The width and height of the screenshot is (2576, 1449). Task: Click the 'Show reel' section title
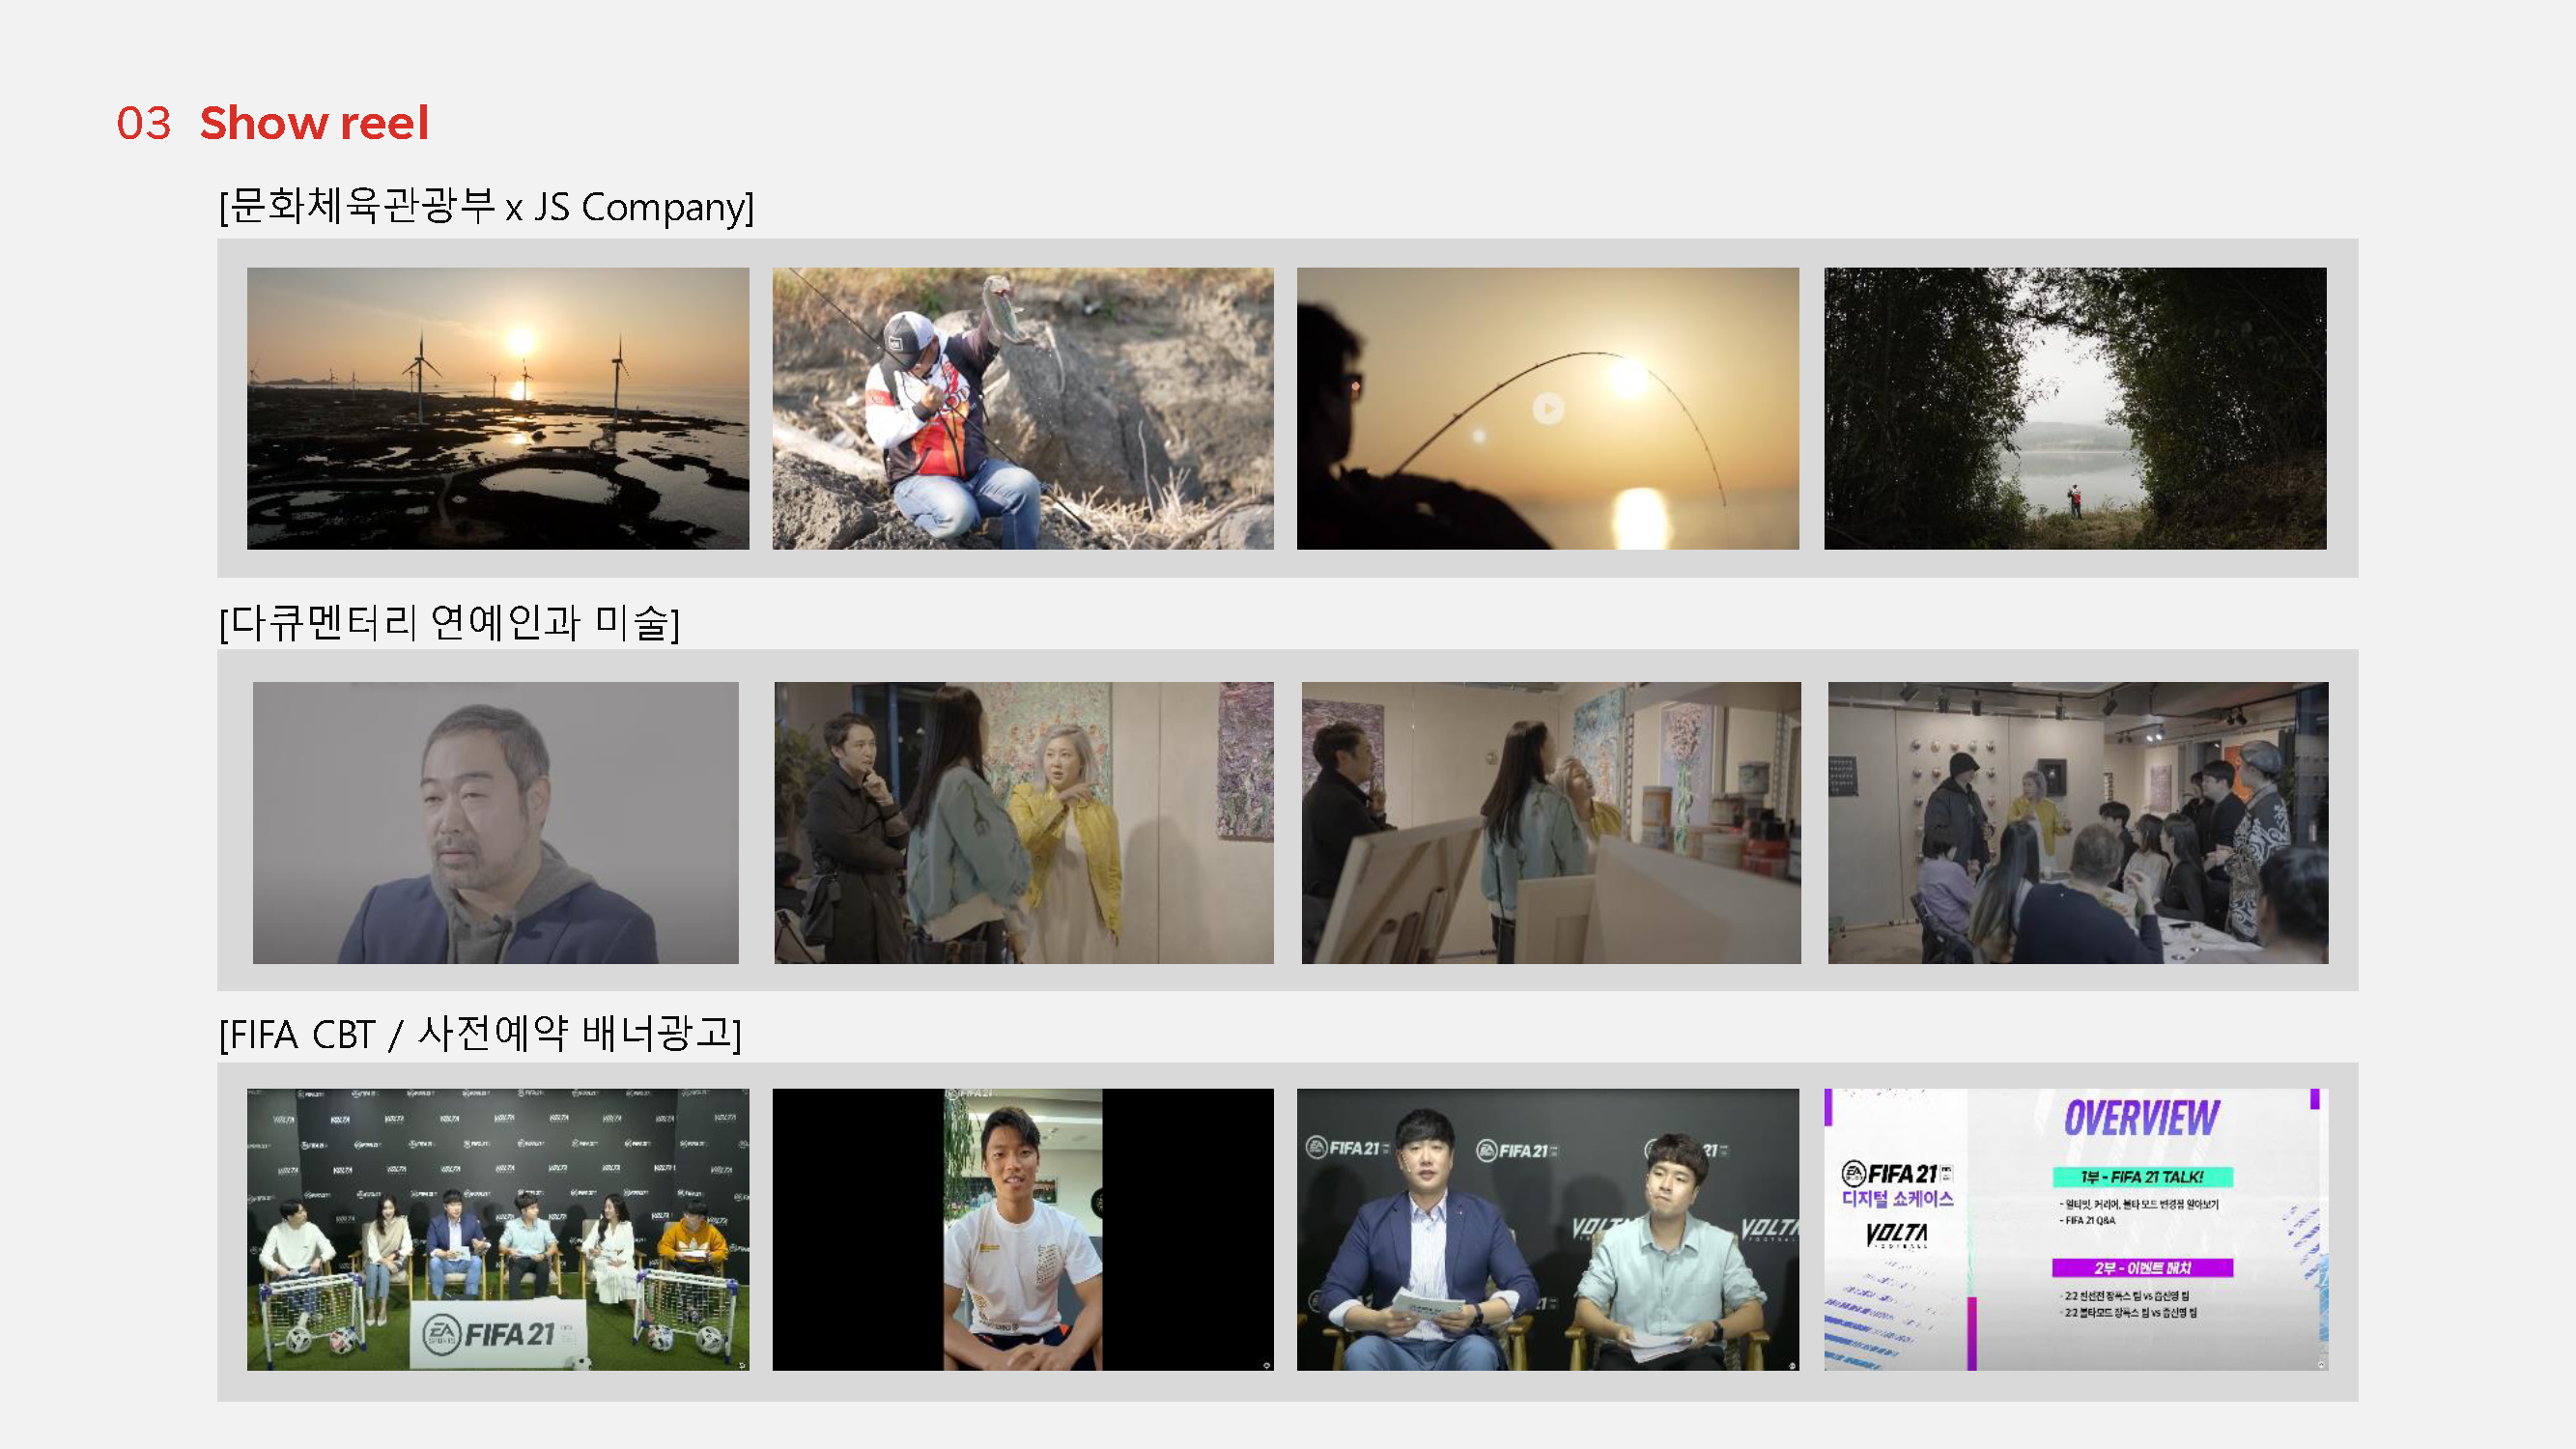point(314,123)
